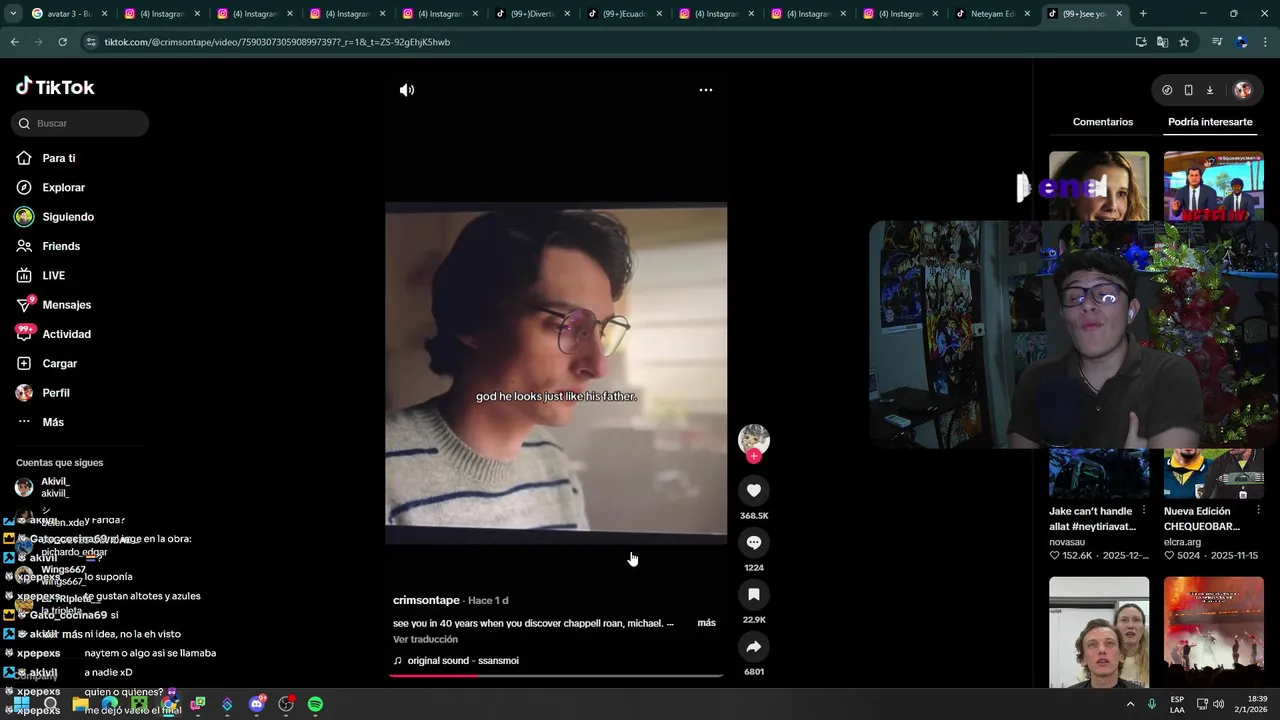The height and width of the screenshot is (720, 1280).
Task: Open the volume control in system tray
Action: pos(1219,704)
